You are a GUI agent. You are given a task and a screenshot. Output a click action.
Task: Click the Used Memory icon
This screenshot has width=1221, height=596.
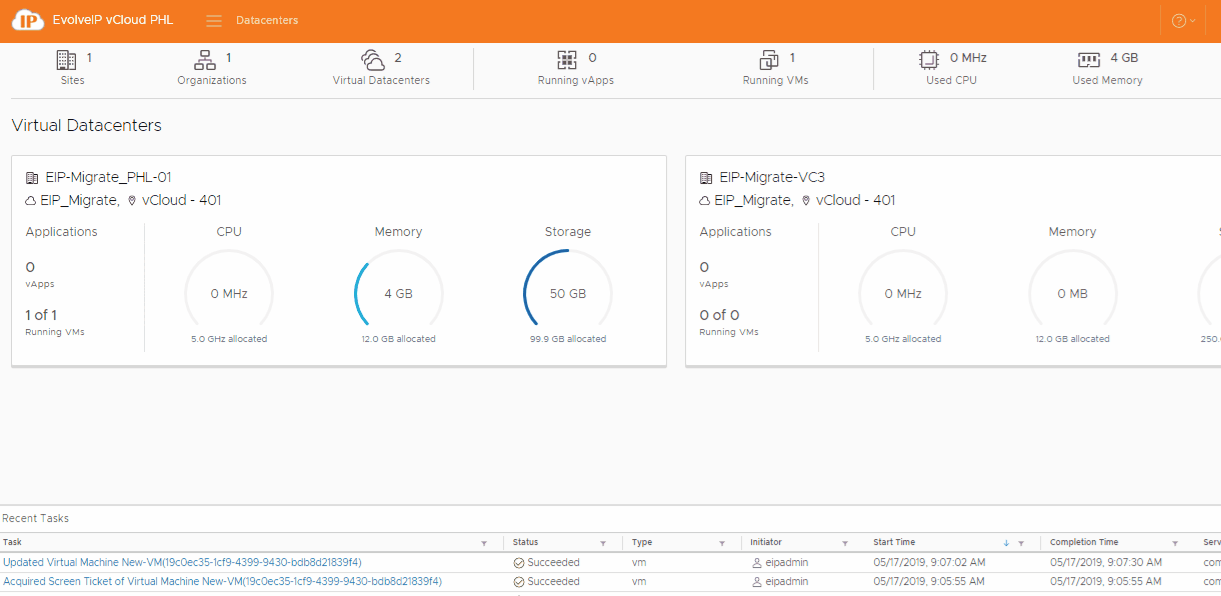(1089, 60)
